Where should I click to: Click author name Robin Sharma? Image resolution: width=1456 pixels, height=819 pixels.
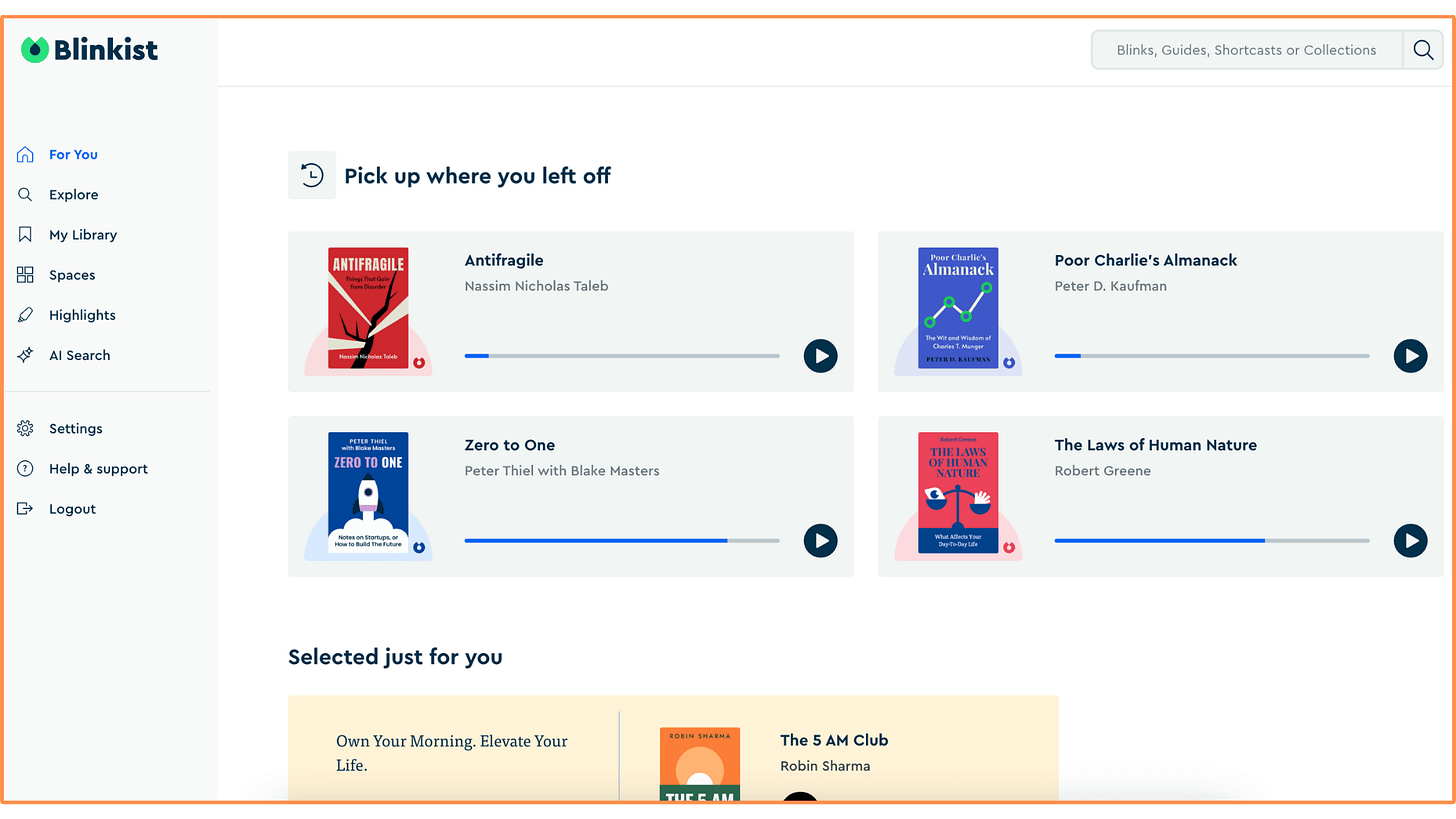pos(825,766)
